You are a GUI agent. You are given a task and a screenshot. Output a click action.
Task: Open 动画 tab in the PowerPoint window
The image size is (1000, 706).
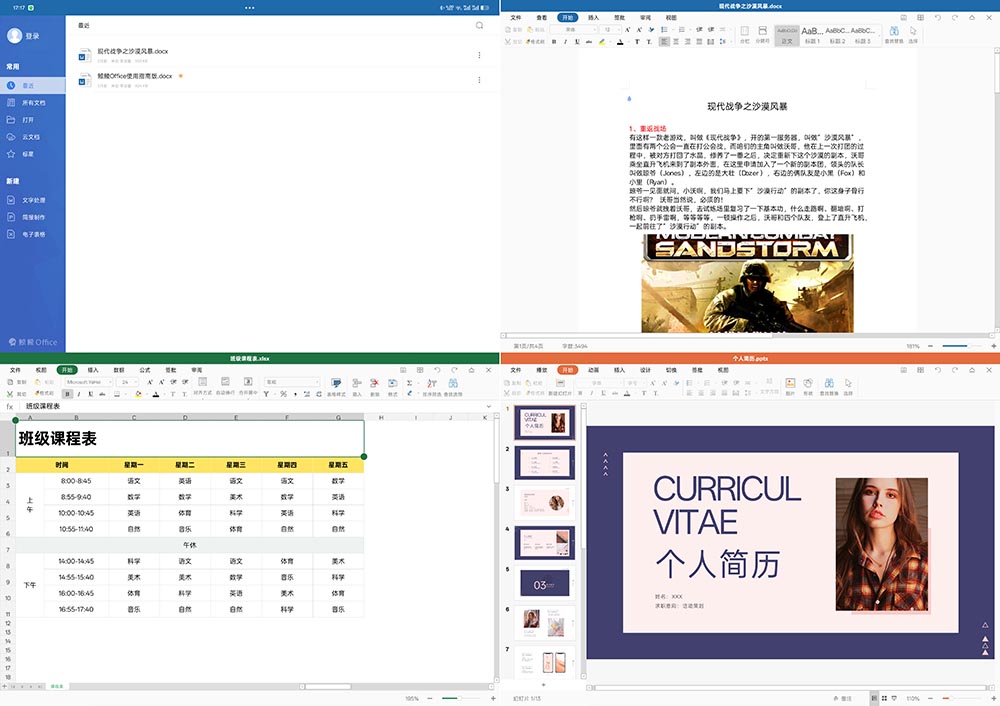593,370
